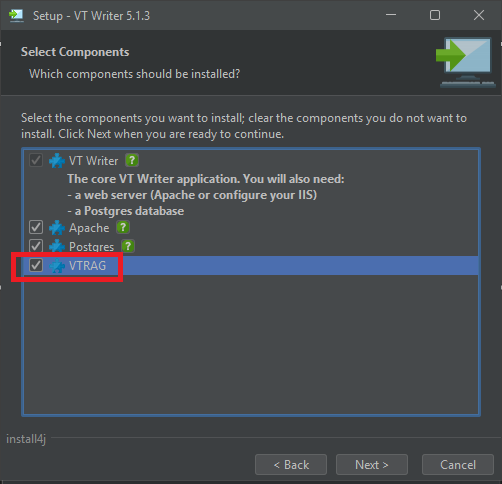502x484 pixels.
Task: Select the VT Writer component label
Action: click(x=93, y=161)
